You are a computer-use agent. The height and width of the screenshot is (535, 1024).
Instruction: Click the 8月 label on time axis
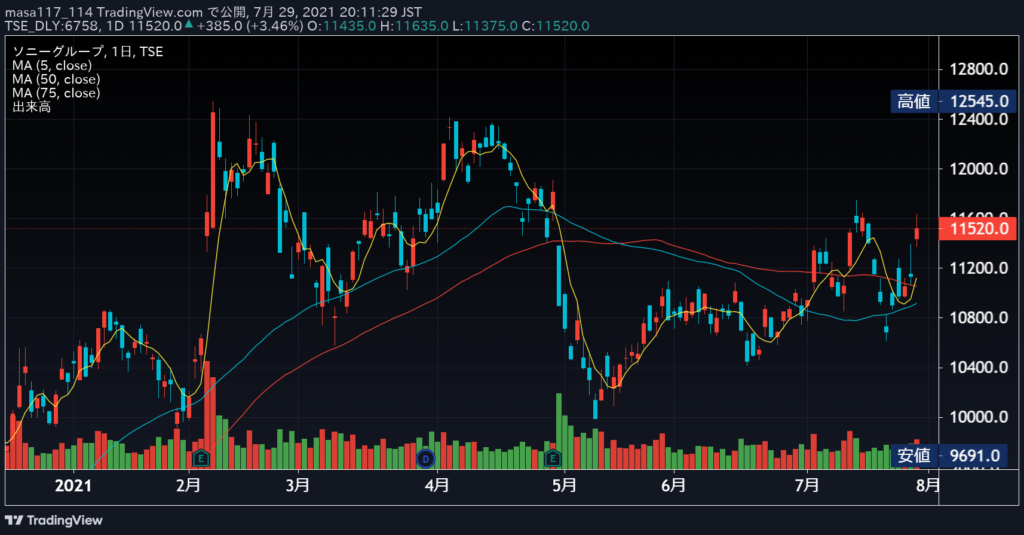928,485
